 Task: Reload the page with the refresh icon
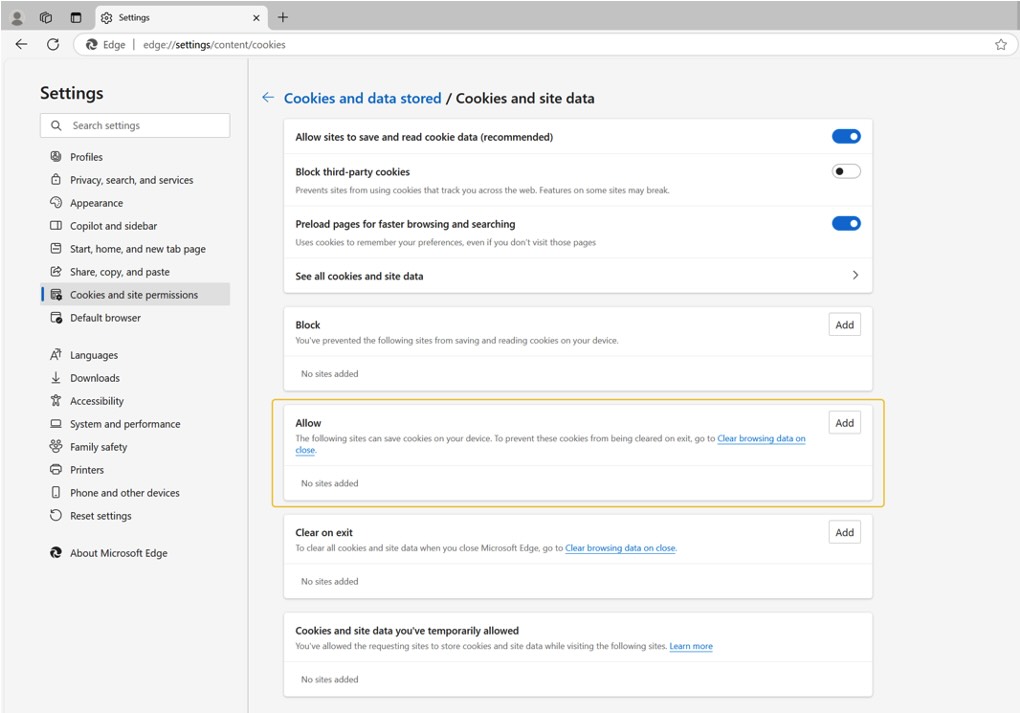[53, 44]
